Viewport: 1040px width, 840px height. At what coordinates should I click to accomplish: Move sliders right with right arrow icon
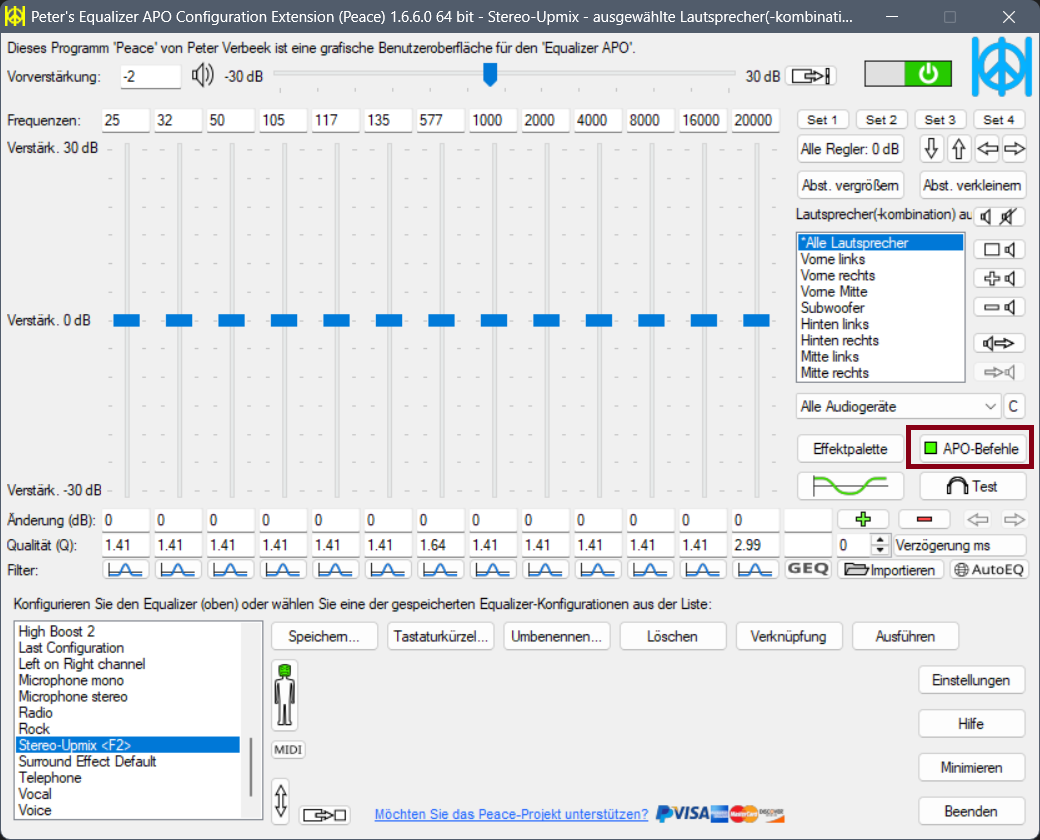pos(1013,149)
